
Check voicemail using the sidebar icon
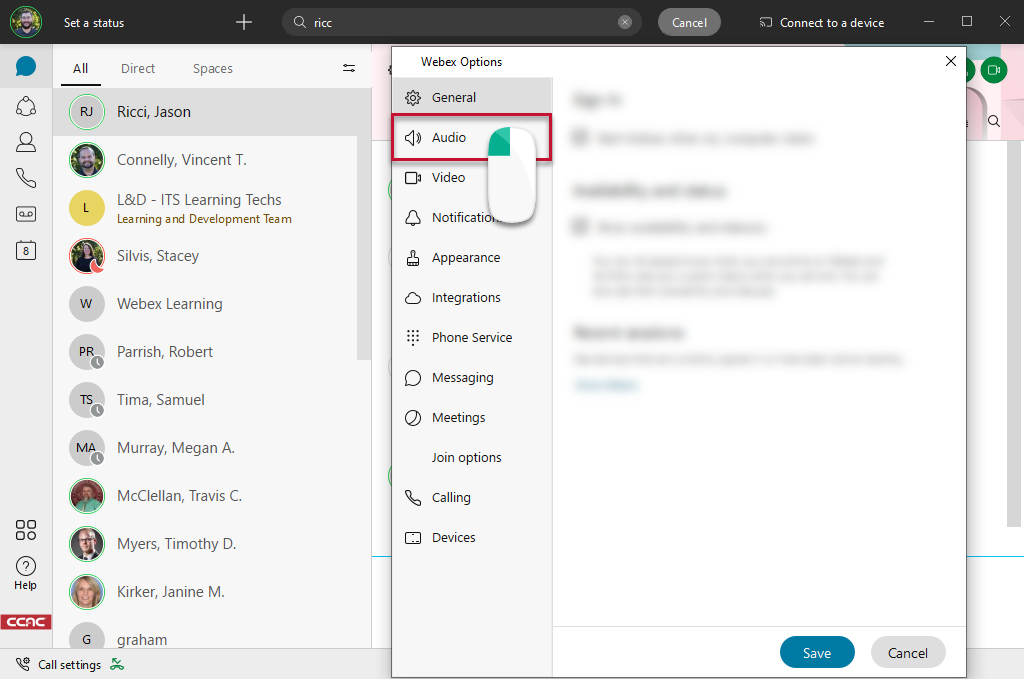pyautogui.click(x=26, y=213)
